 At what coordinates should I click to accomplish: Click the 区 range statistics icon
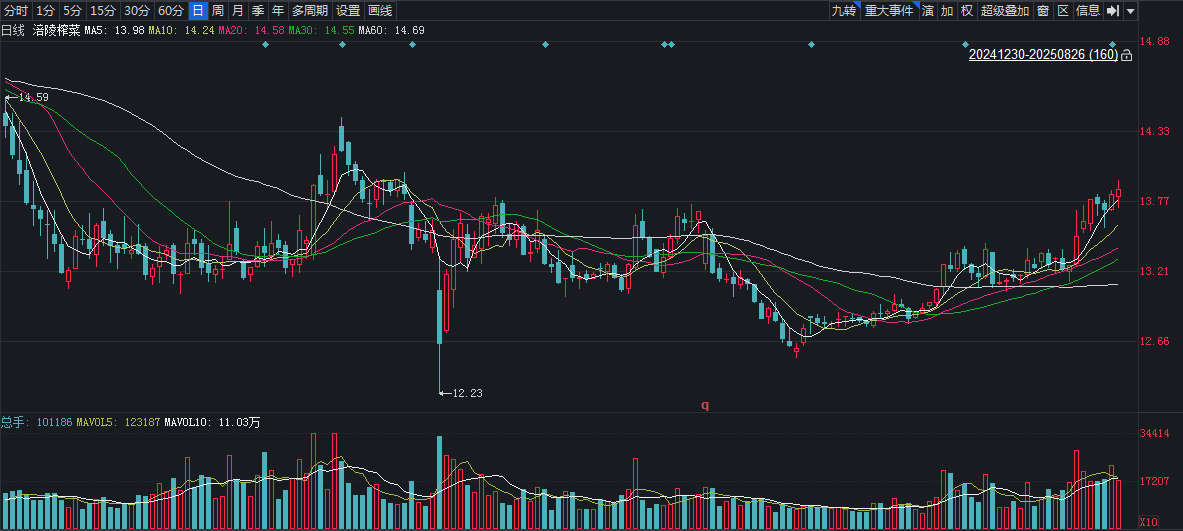[x=1063, y=11]
